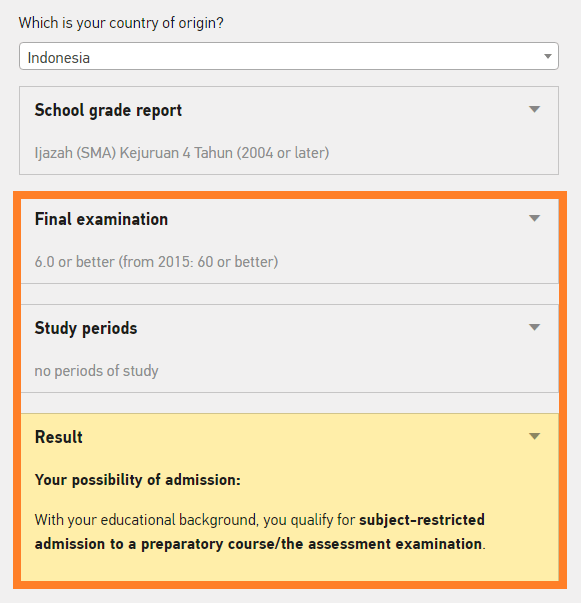
Task: Open the Indonesia country of origin dropdown
Action: (289, 56)
